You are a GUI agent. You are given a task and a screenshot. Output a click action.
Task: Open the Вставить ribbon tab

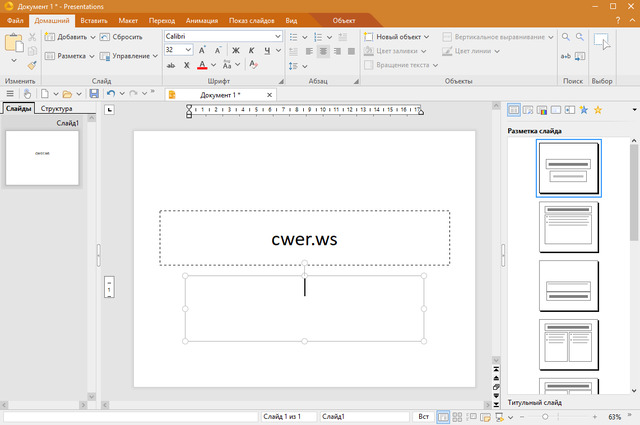point(94,20)
